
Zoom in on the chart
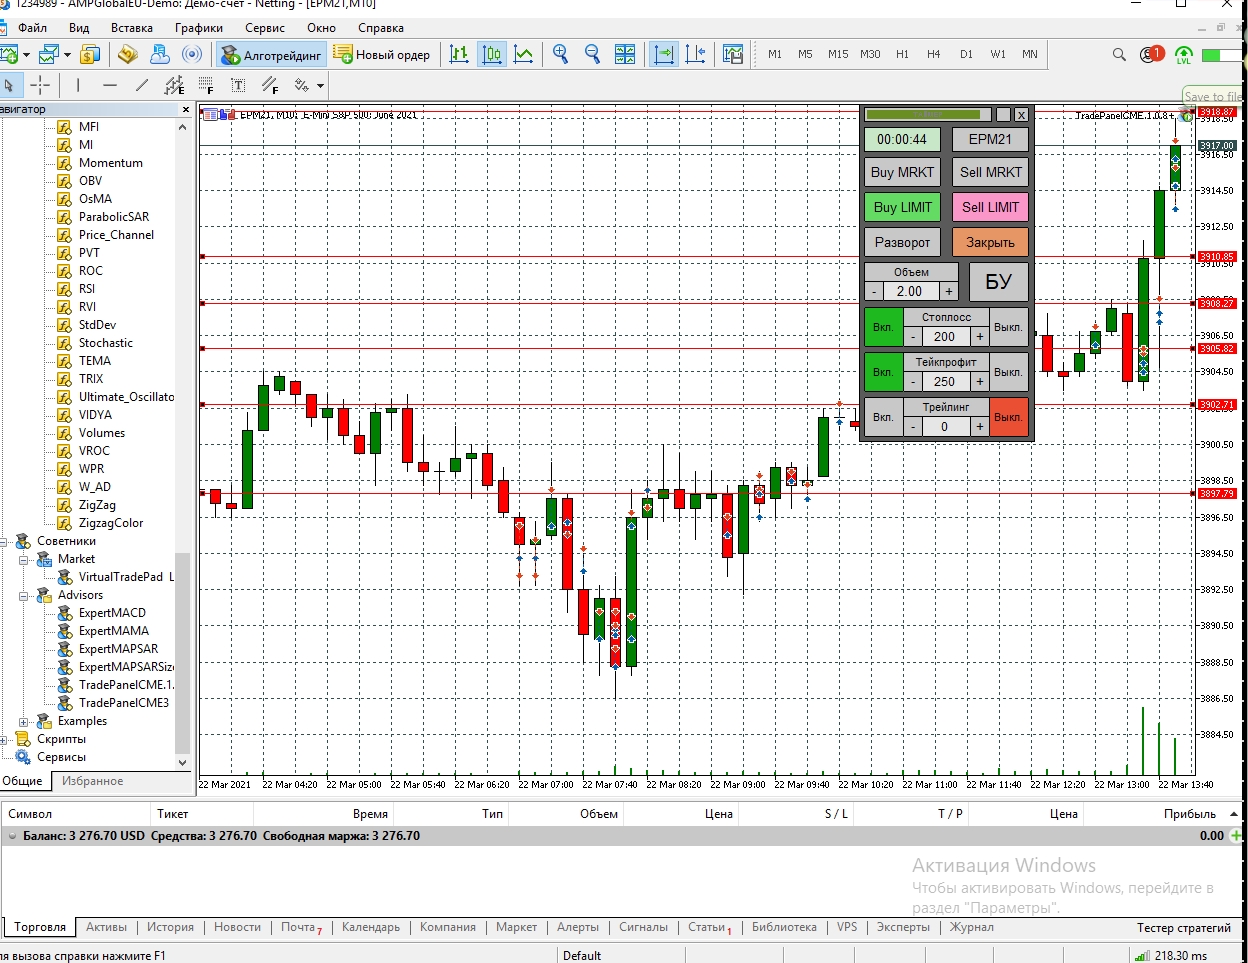click(561, 54)
